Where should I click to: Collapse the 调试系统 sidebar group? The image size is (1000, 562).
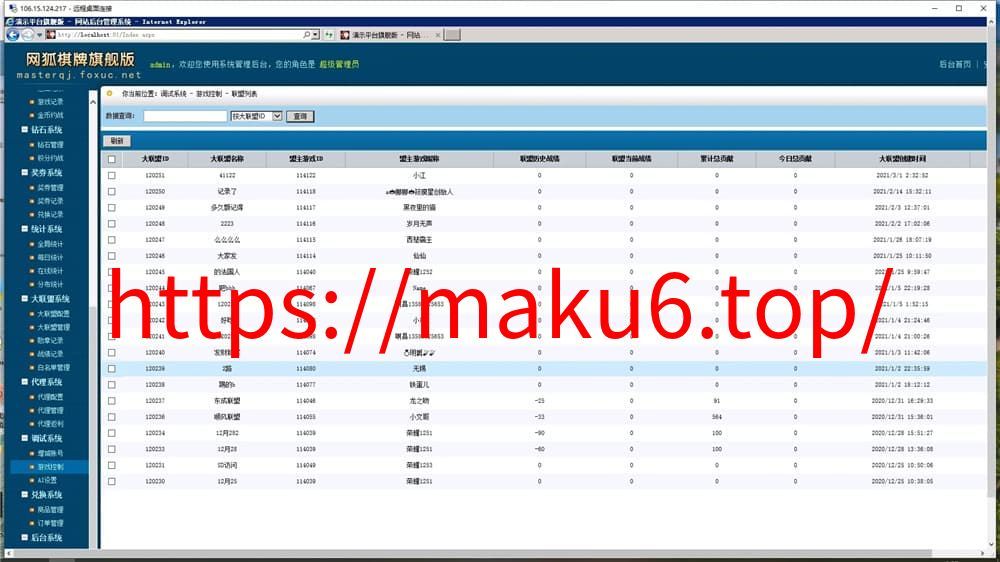coord(24,438)
